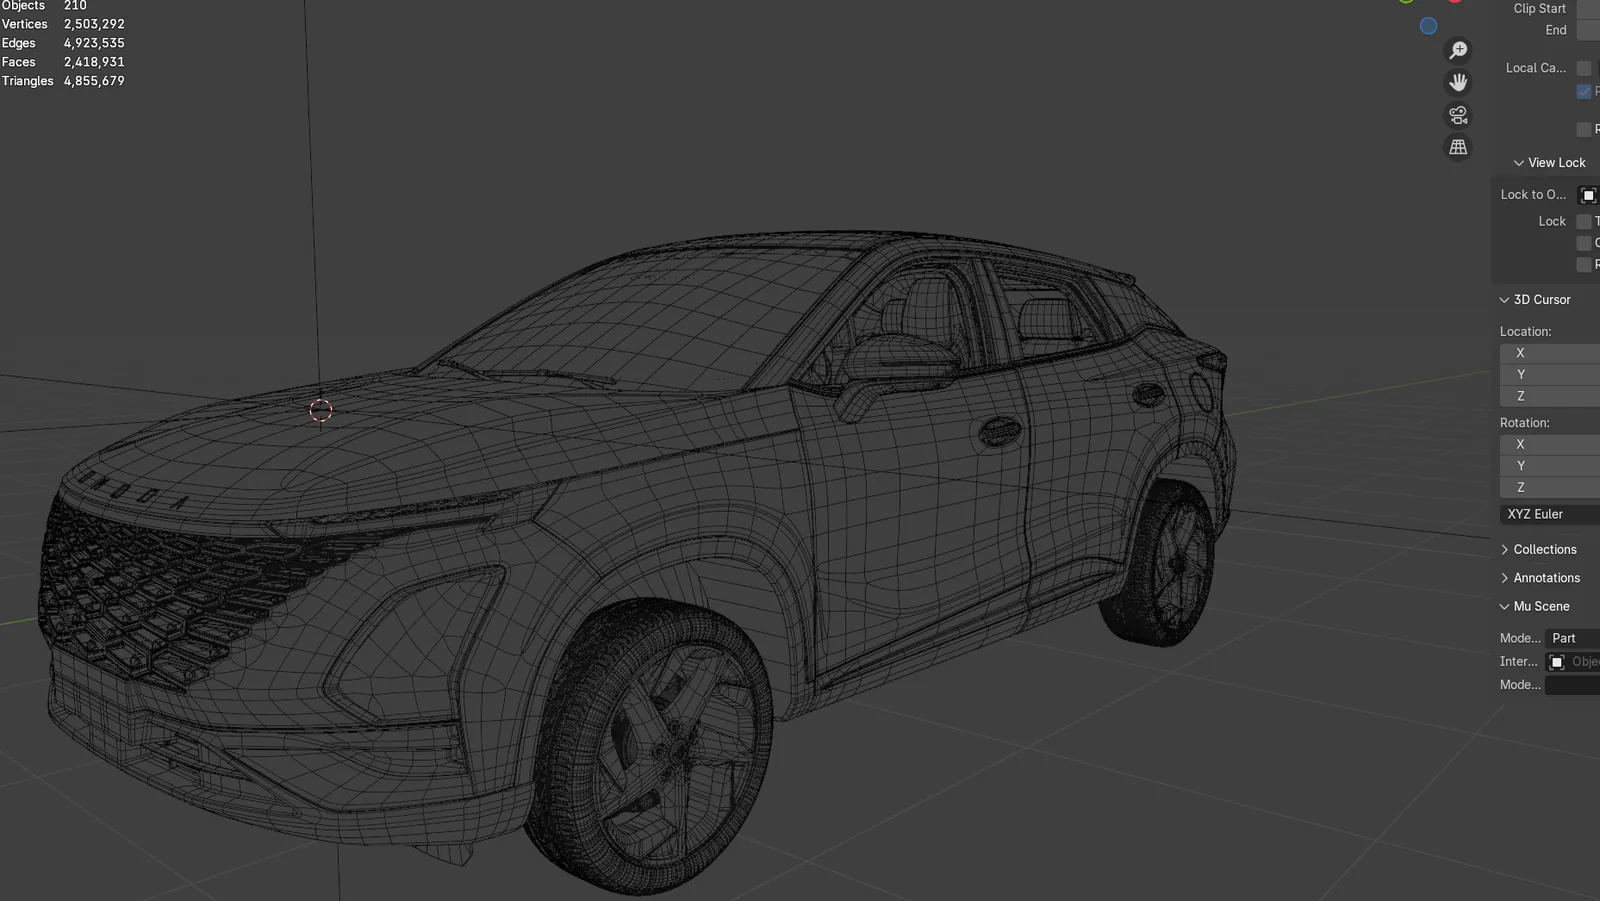Viewport: 1600px width, 901px height.
Task: Click the Rotation X field
Action: tap(1550, 444)
